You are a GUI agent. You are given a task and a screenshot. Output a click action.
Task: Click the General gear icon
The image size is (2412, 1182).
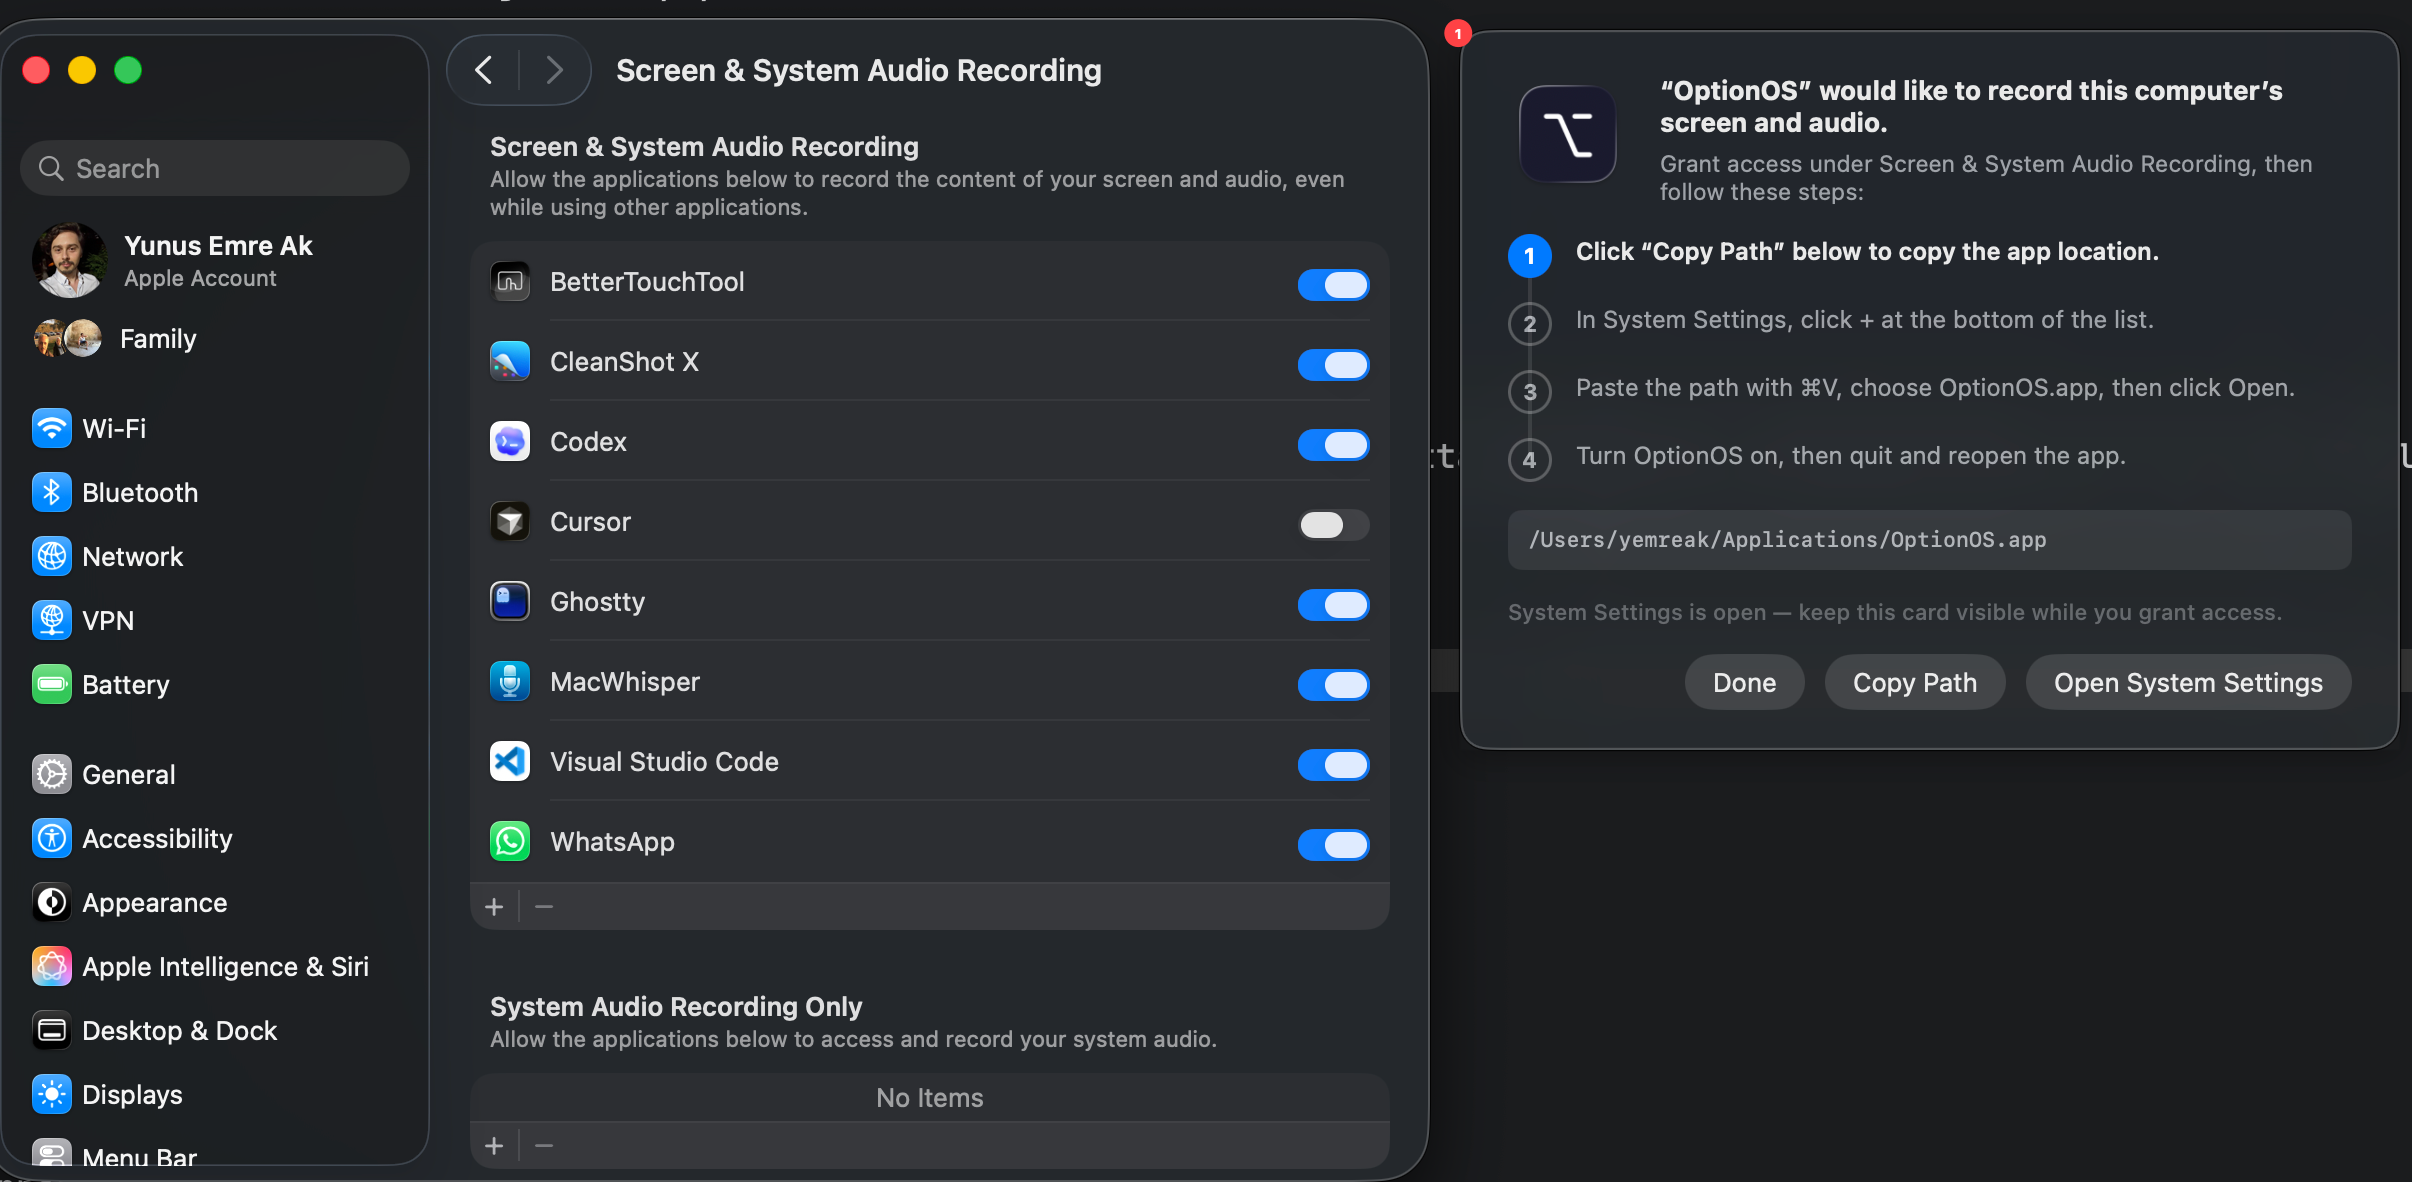click(52, 775)
